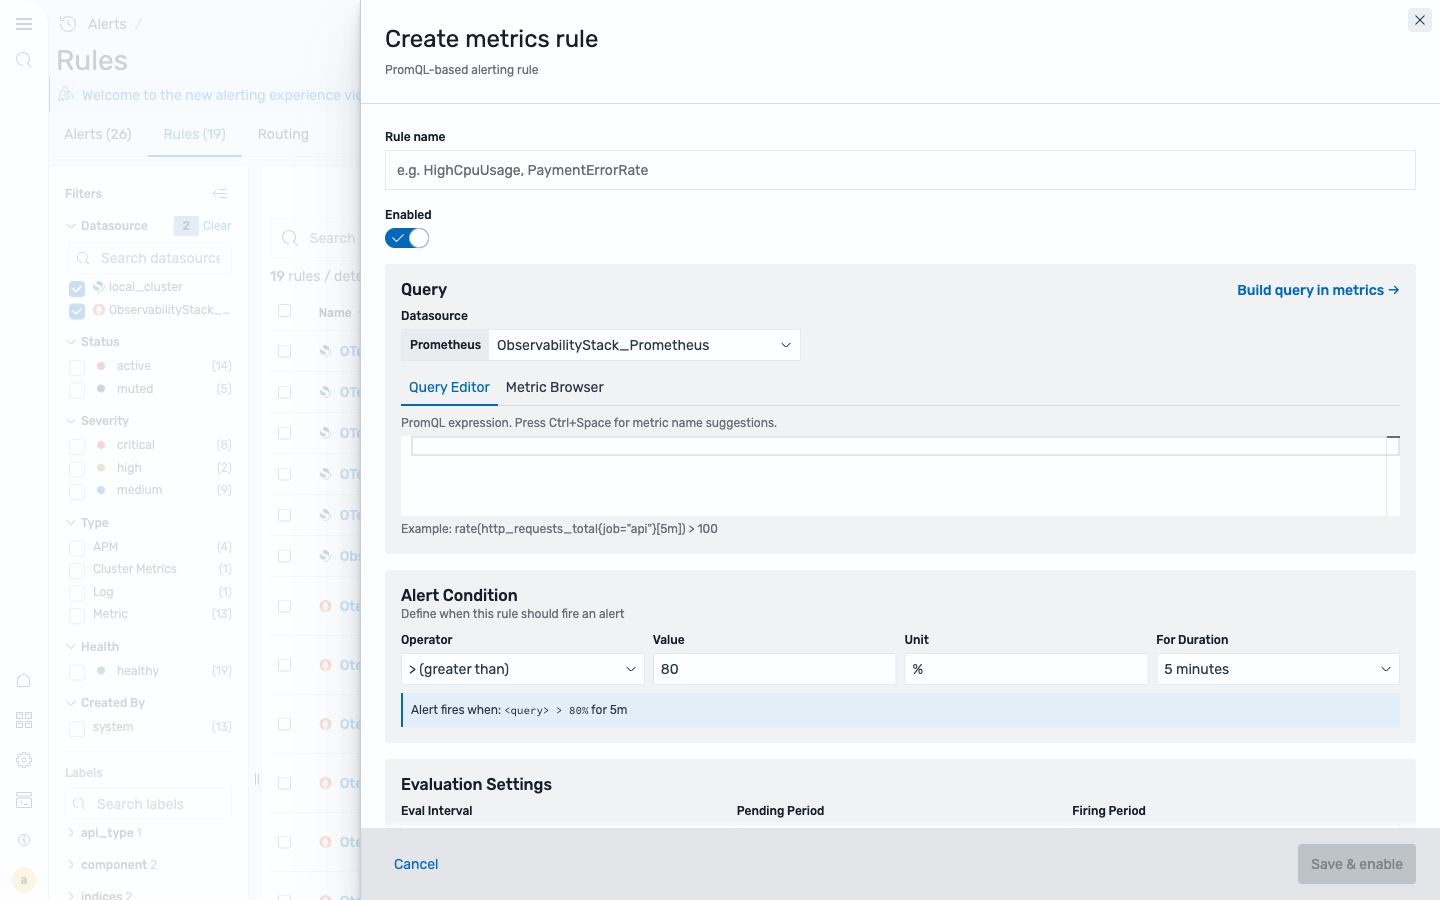Click the search icon in rules search box

290,238
